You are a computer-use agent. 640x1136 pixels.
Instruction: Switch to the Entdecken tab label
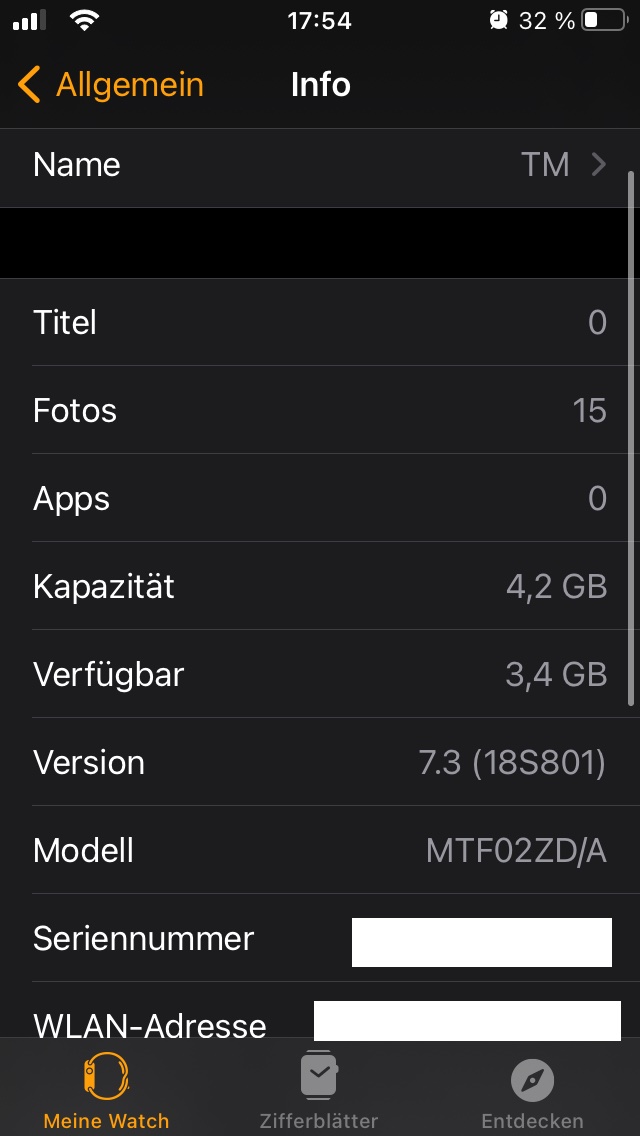point(532,1121)
